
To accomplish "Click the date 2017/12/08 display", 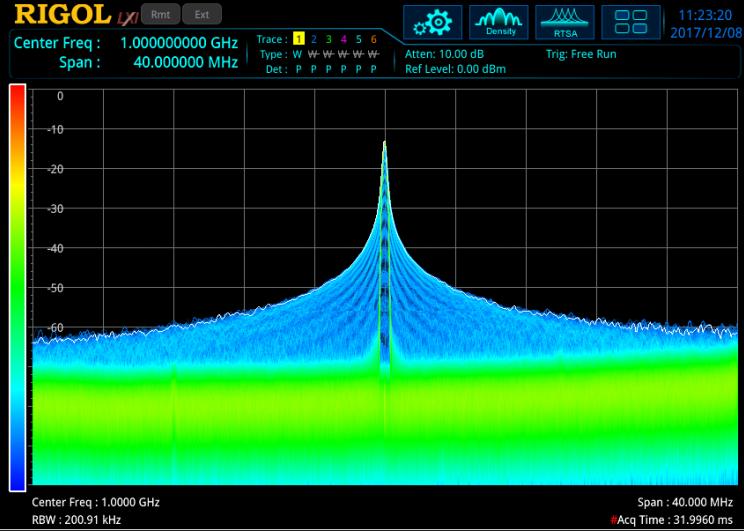I will tap(706, 33).
